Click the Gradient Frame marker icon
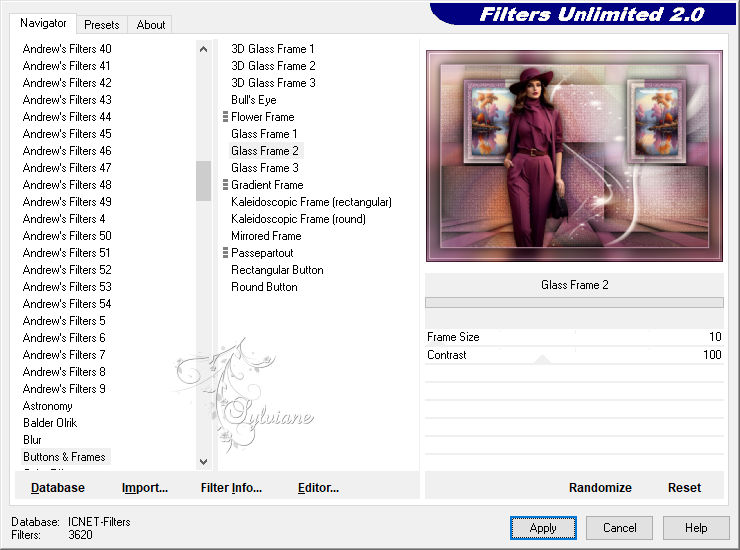740x550 pixels. 225,185
